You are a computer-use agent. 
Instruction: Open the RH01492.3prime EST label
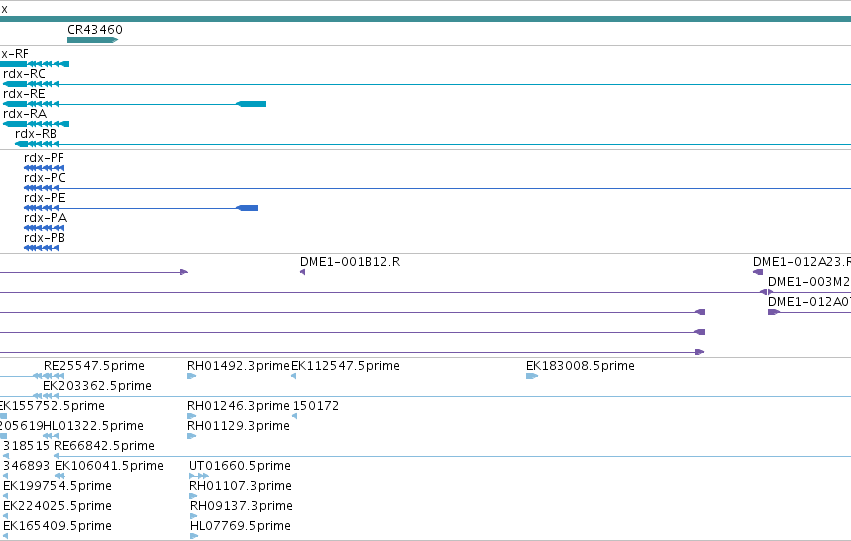(x=238, y=366)
